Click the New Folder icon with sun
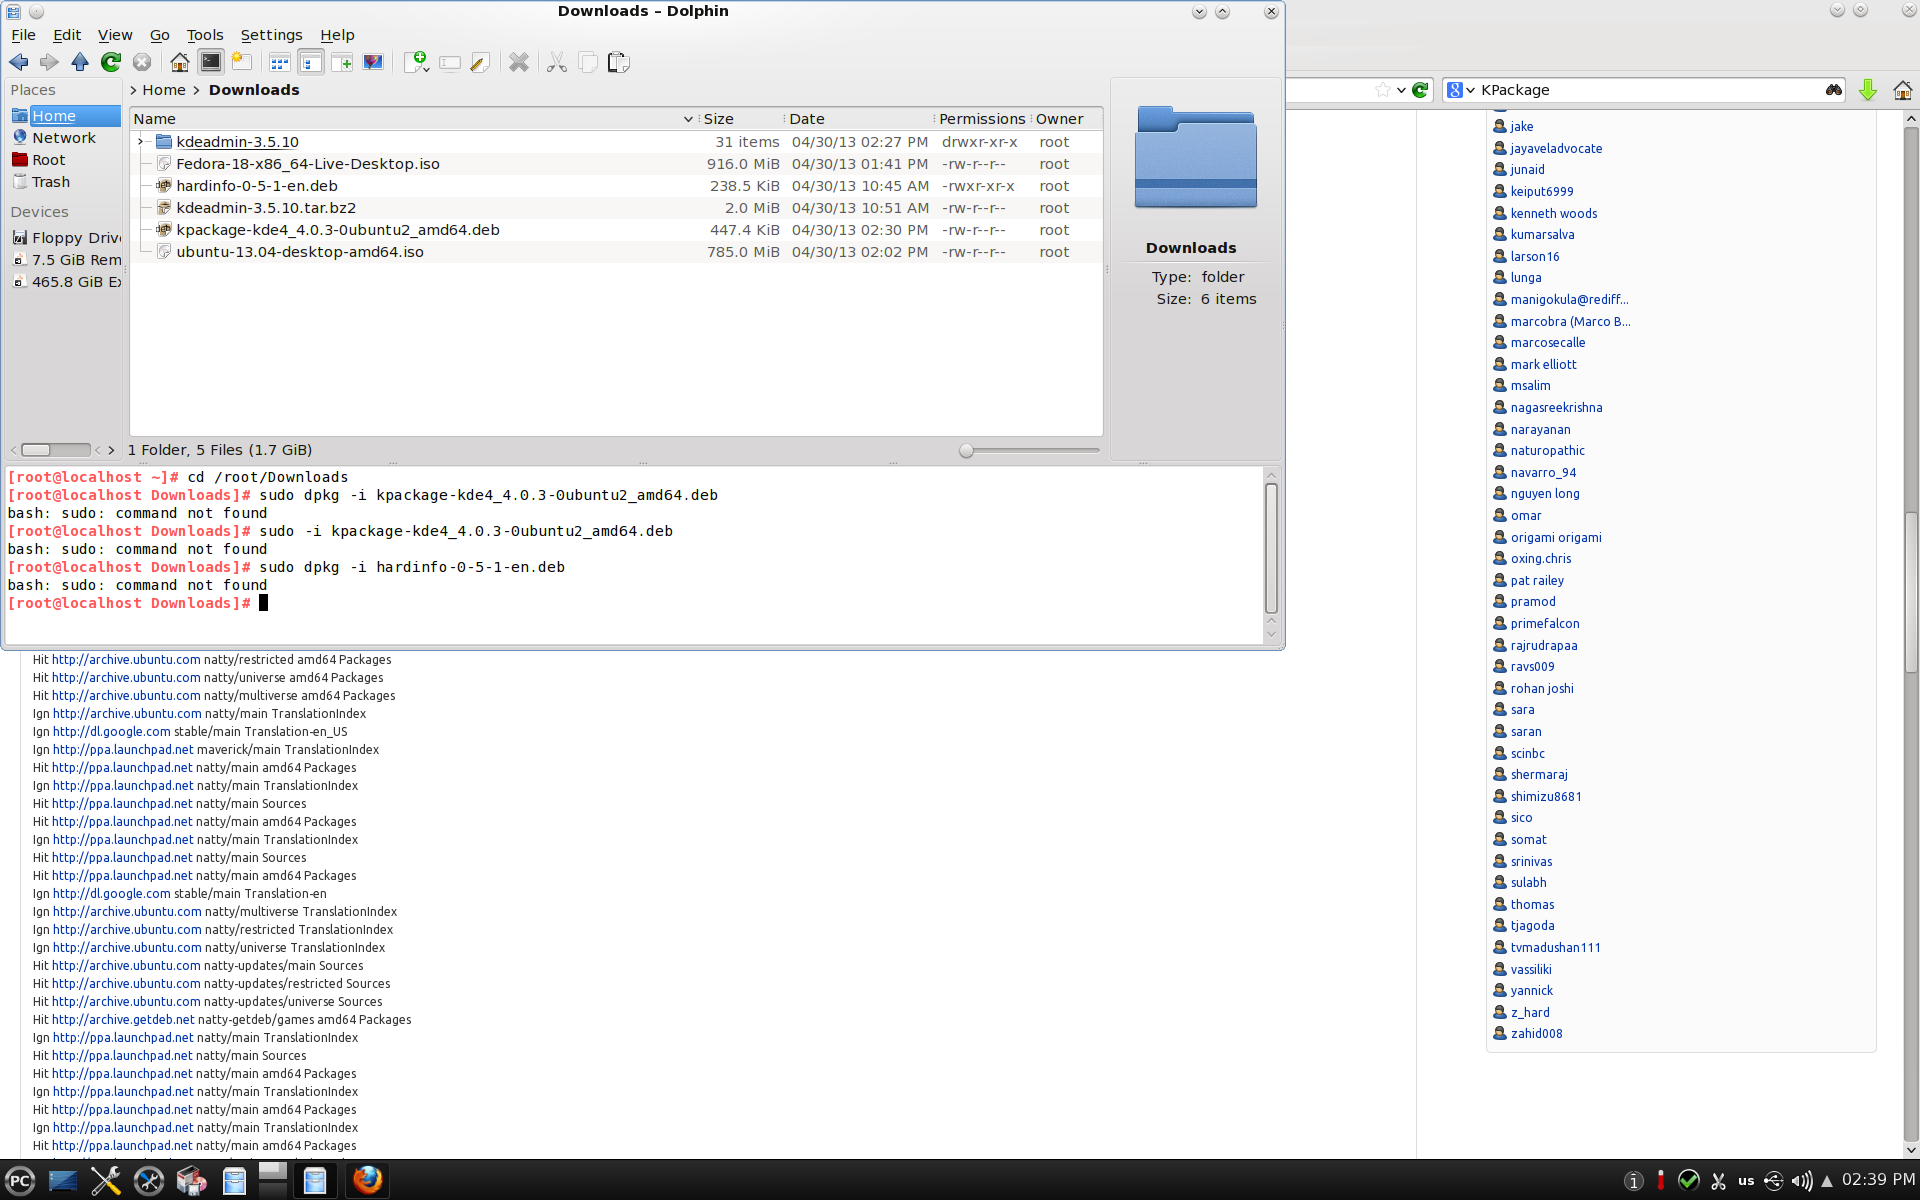The width and height of the screenshot is (1920, 1200). pyautogui.click(x=241, y=62)
